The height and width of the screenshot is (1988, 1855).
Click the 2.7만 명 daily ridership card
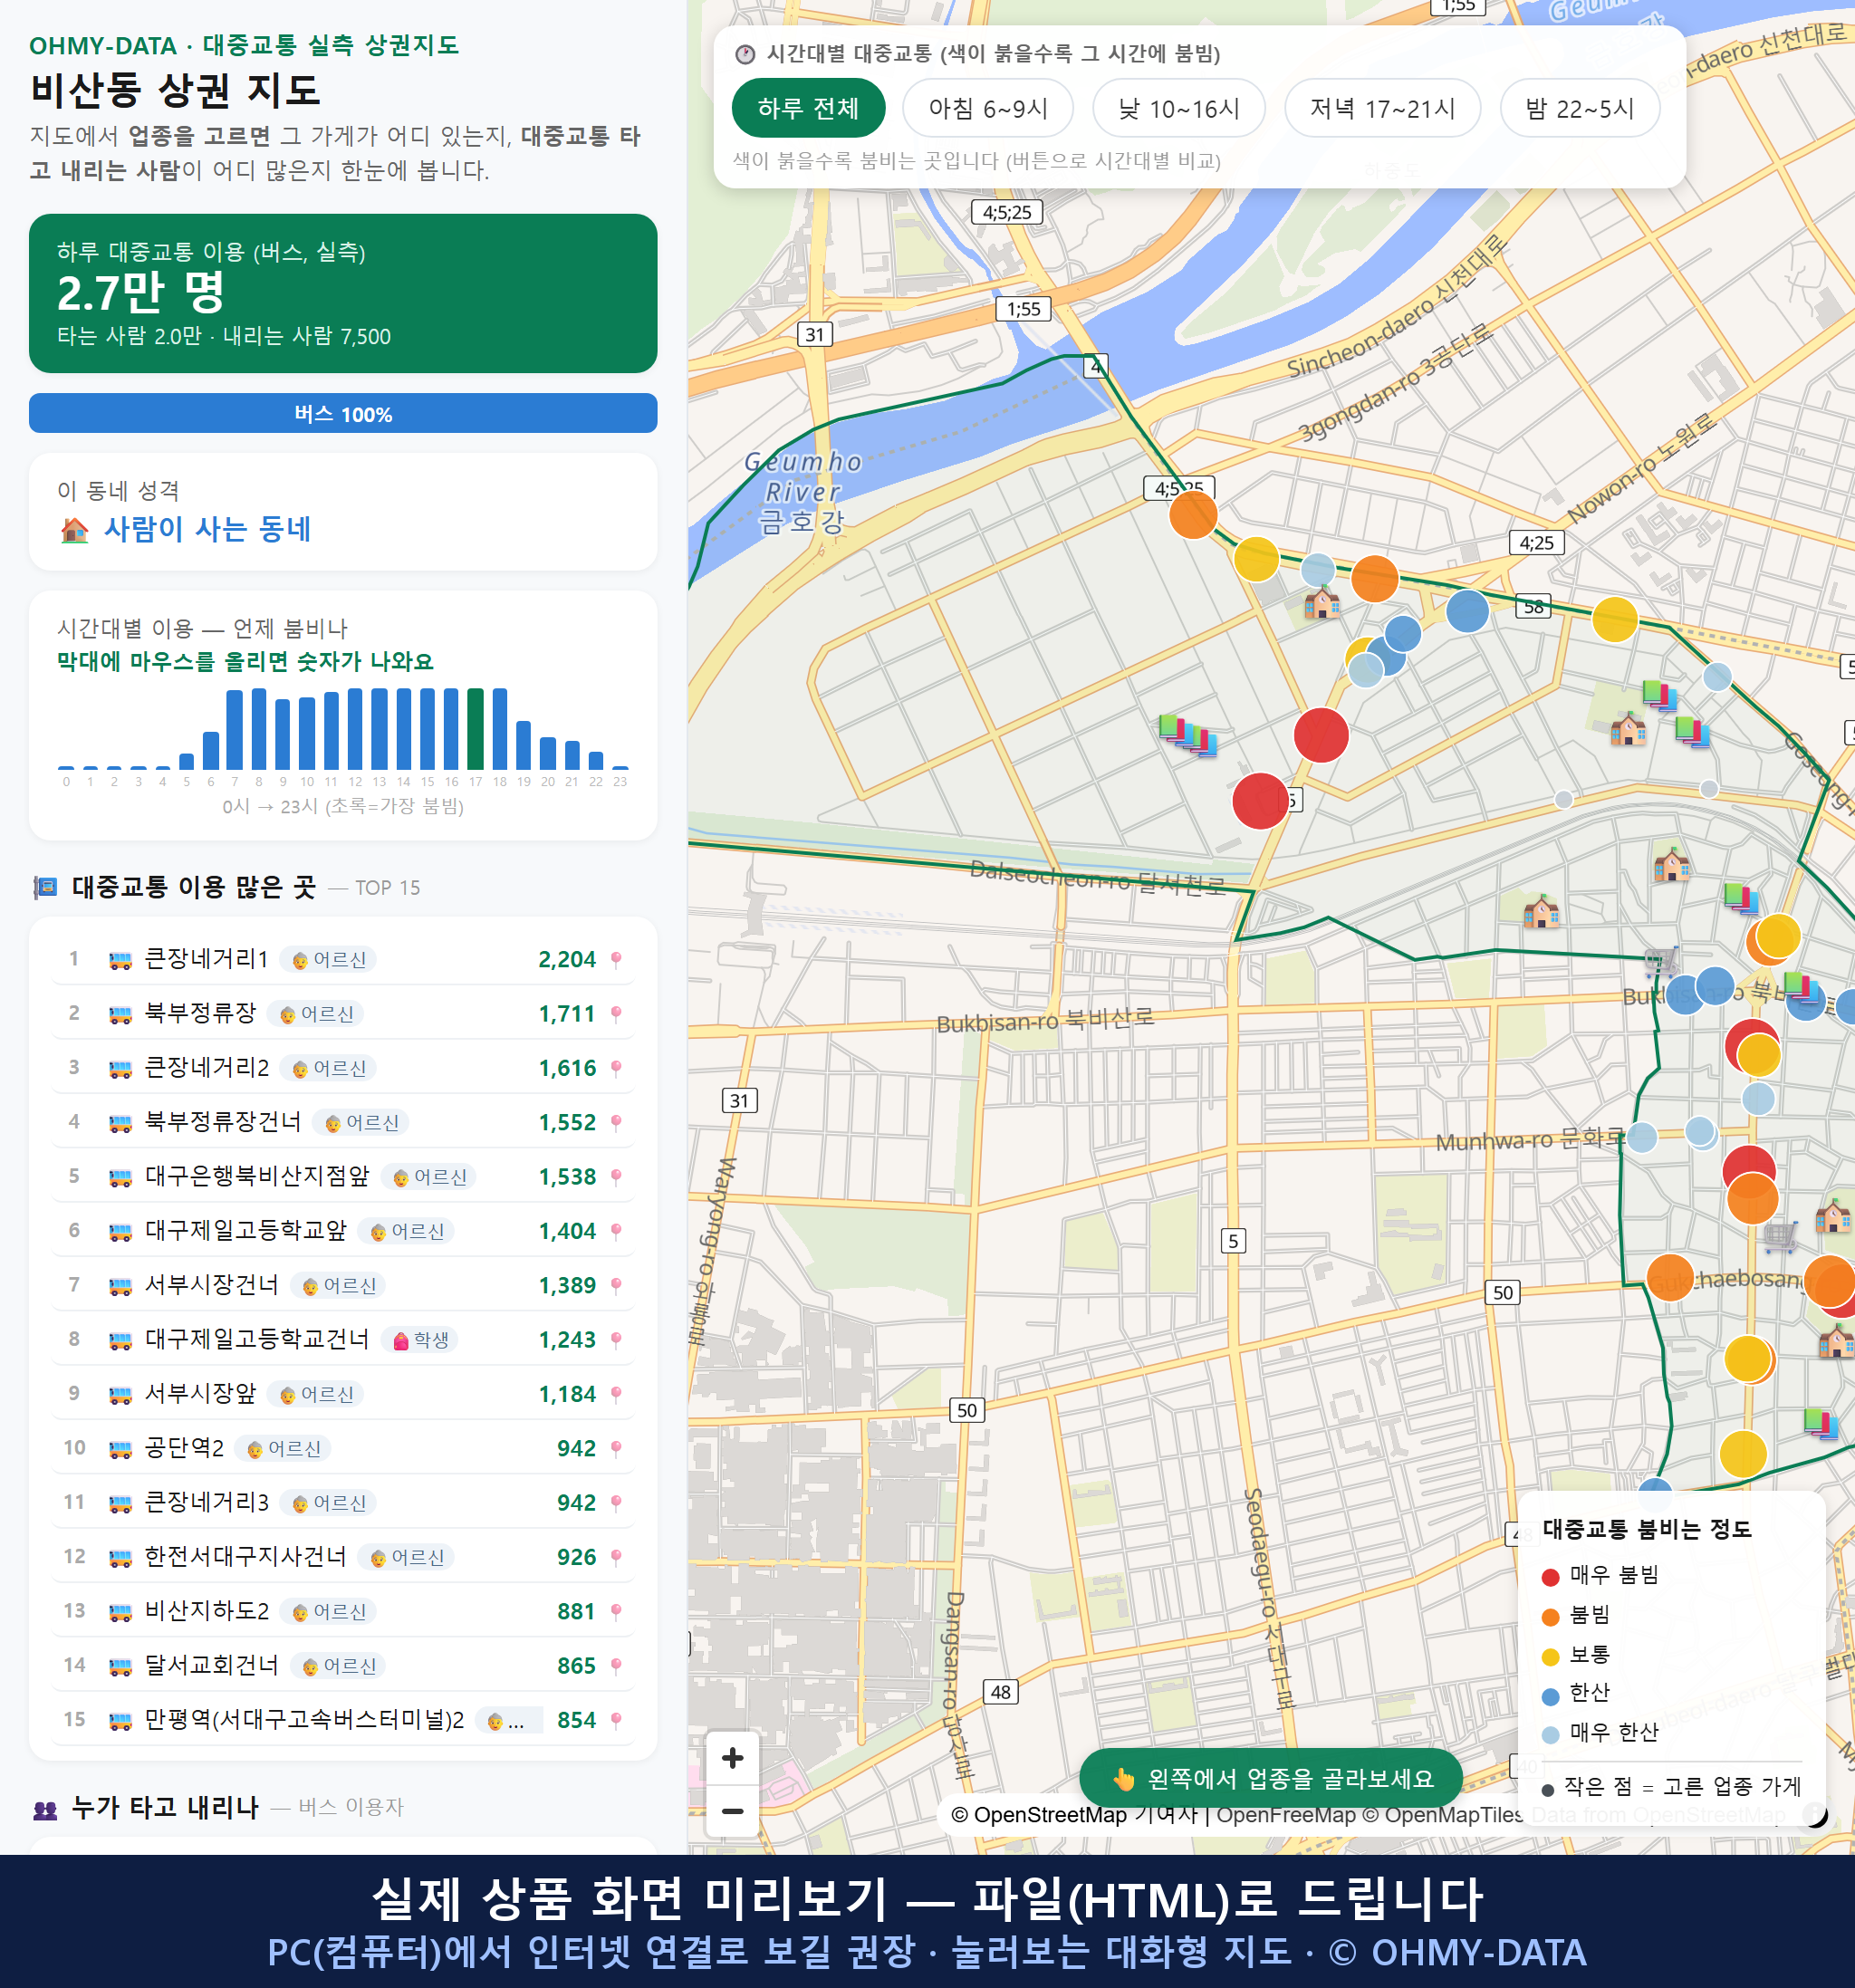point(343,293)
